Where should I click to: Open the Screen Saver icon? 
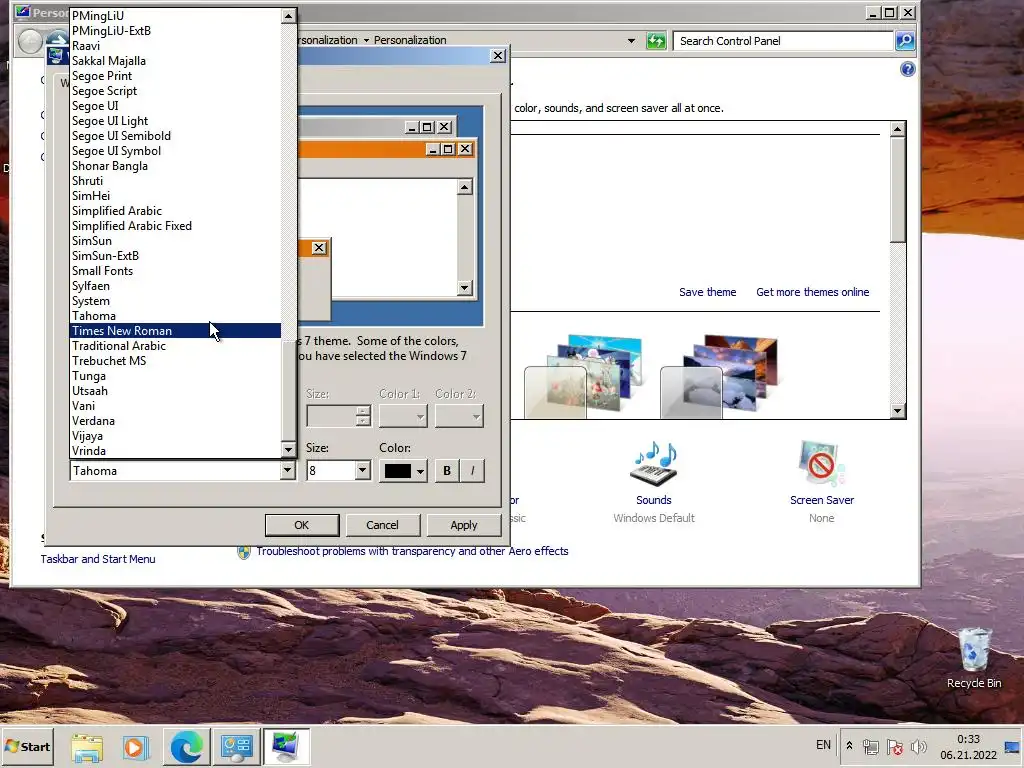(x=821, y=464)
